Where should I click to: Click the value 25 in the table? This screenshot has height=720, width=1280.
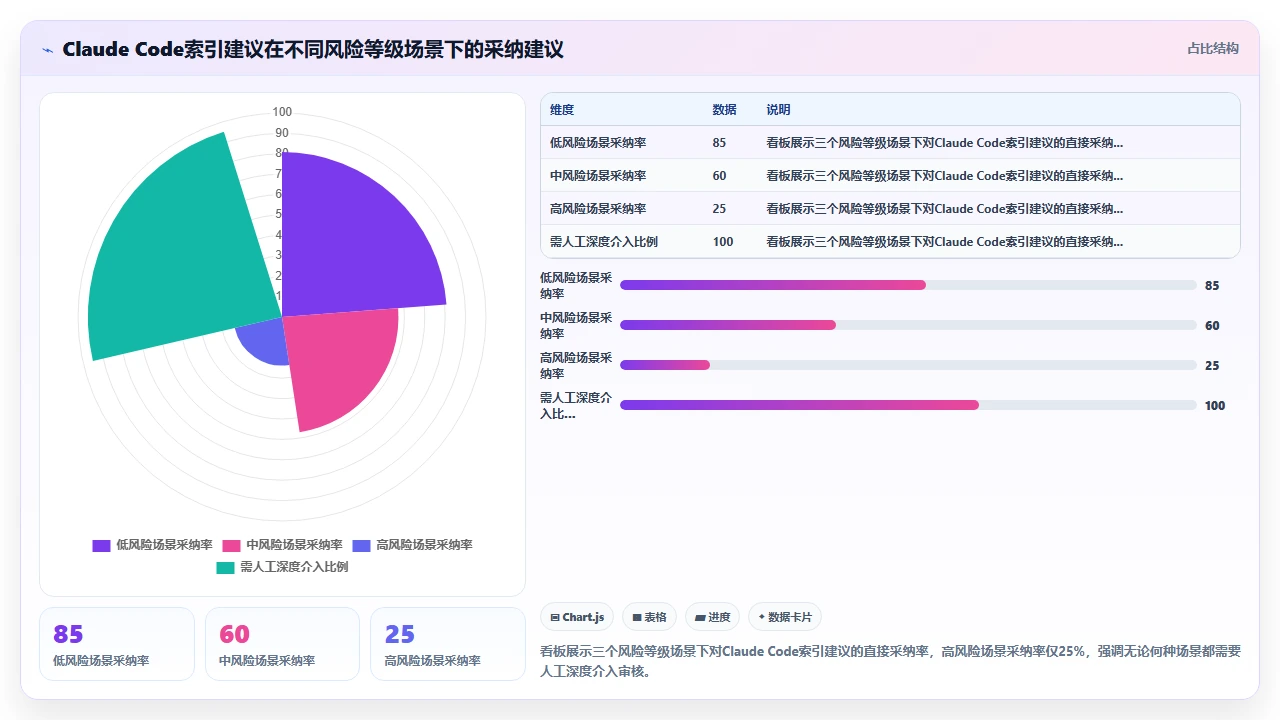(x=719, y=208)
